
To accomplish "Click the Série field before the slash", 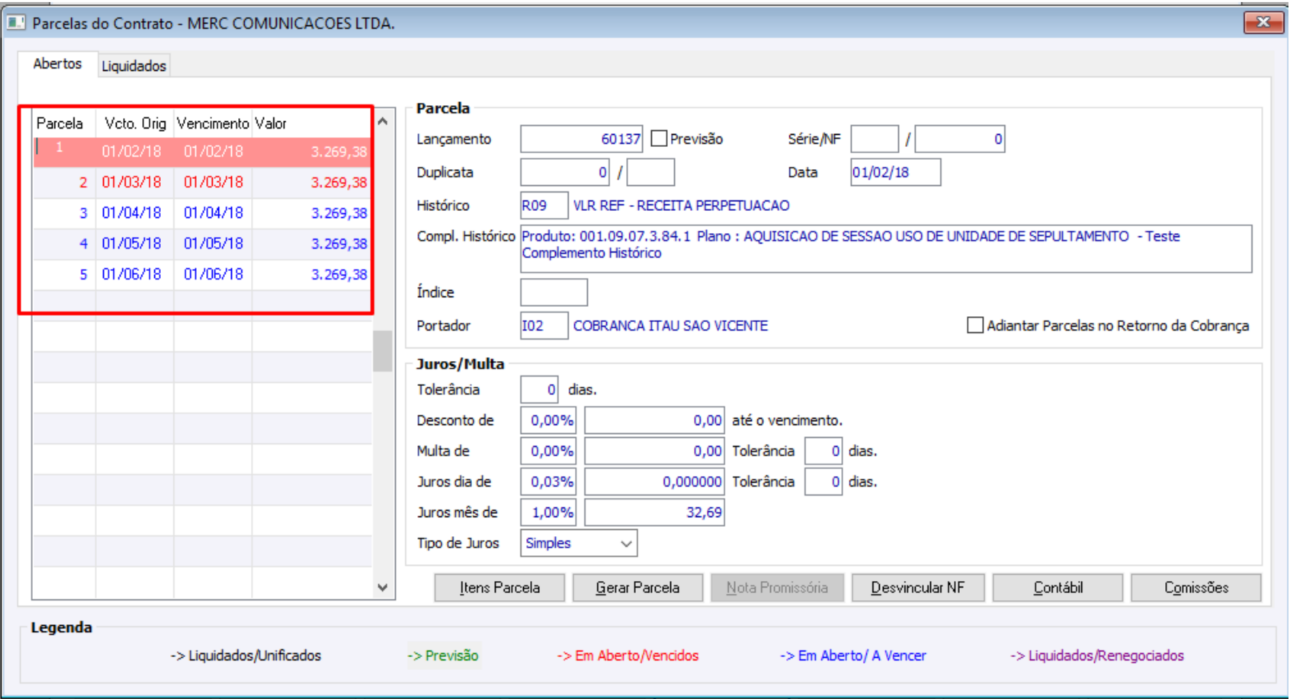I will click(875, 139).
